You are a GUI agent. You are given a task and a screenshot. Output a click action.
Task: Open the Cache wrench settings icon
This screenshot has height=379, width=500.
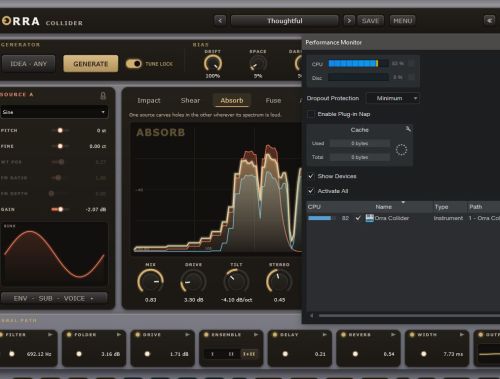click(408, 129)
